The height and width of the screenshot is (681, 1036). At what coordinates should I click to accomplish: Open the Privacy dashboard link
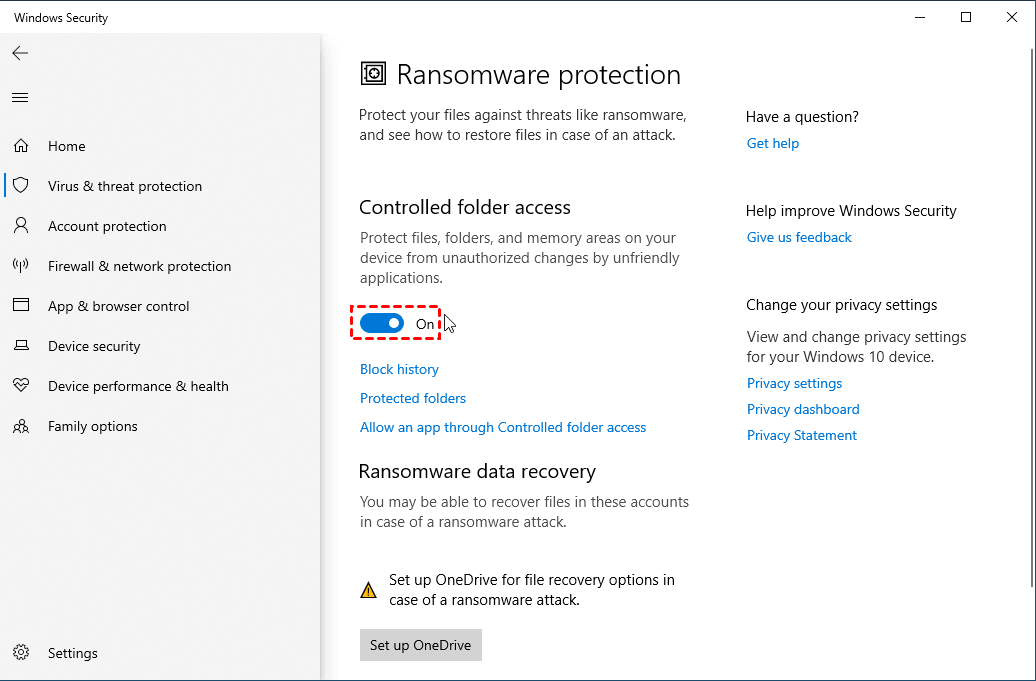tap(803, 409)
